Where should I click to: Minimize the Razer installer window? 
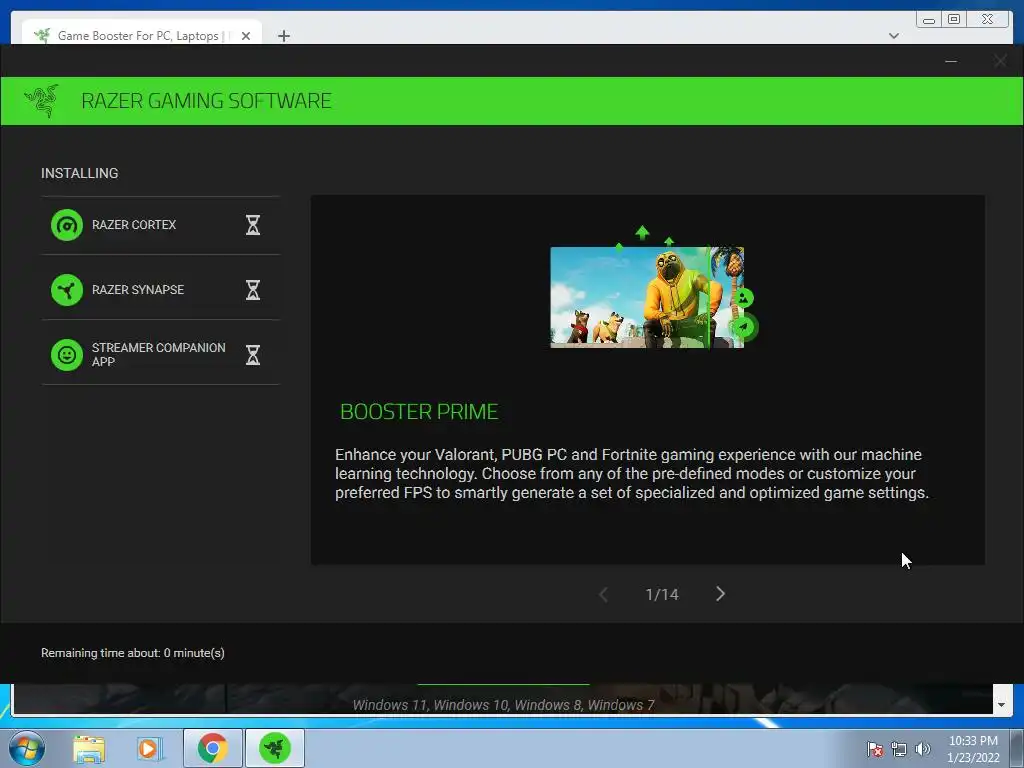tap(951, 61)
